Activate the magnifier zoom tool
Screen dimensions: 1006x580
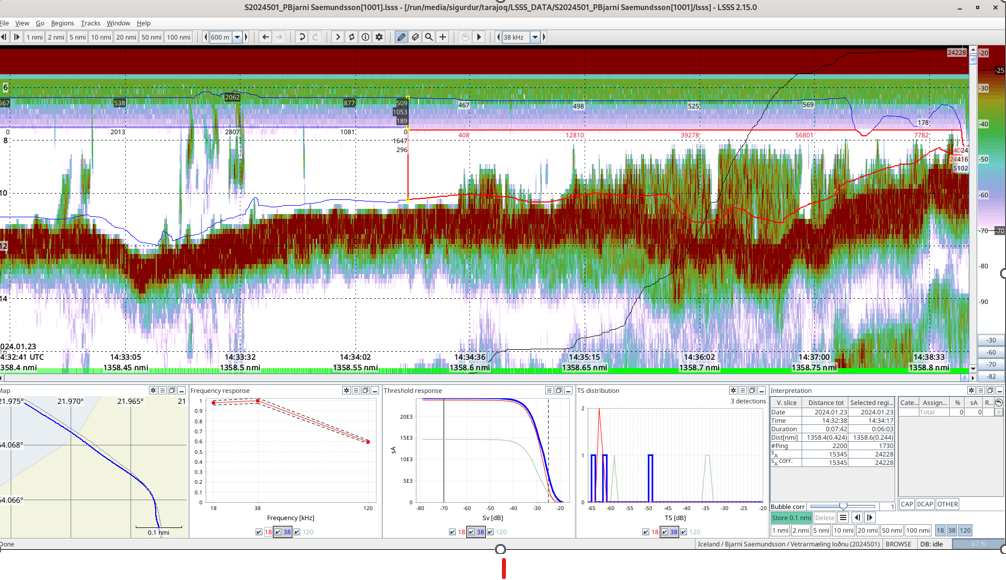(x=429, y=37)
